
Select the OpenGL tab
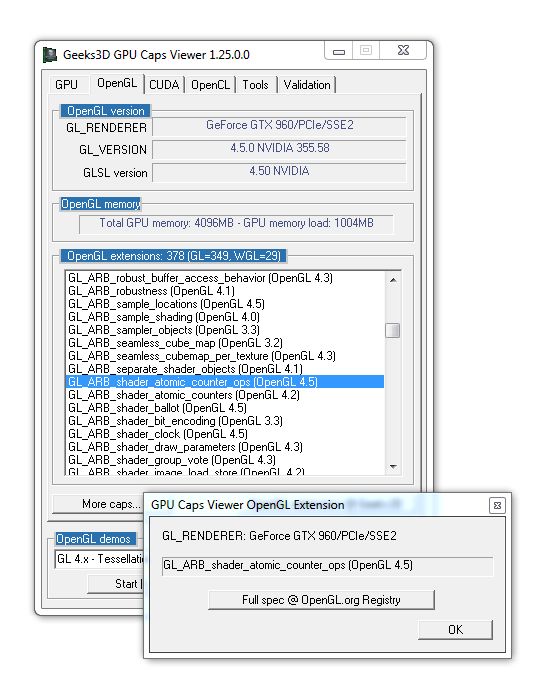tap(117, 83)
